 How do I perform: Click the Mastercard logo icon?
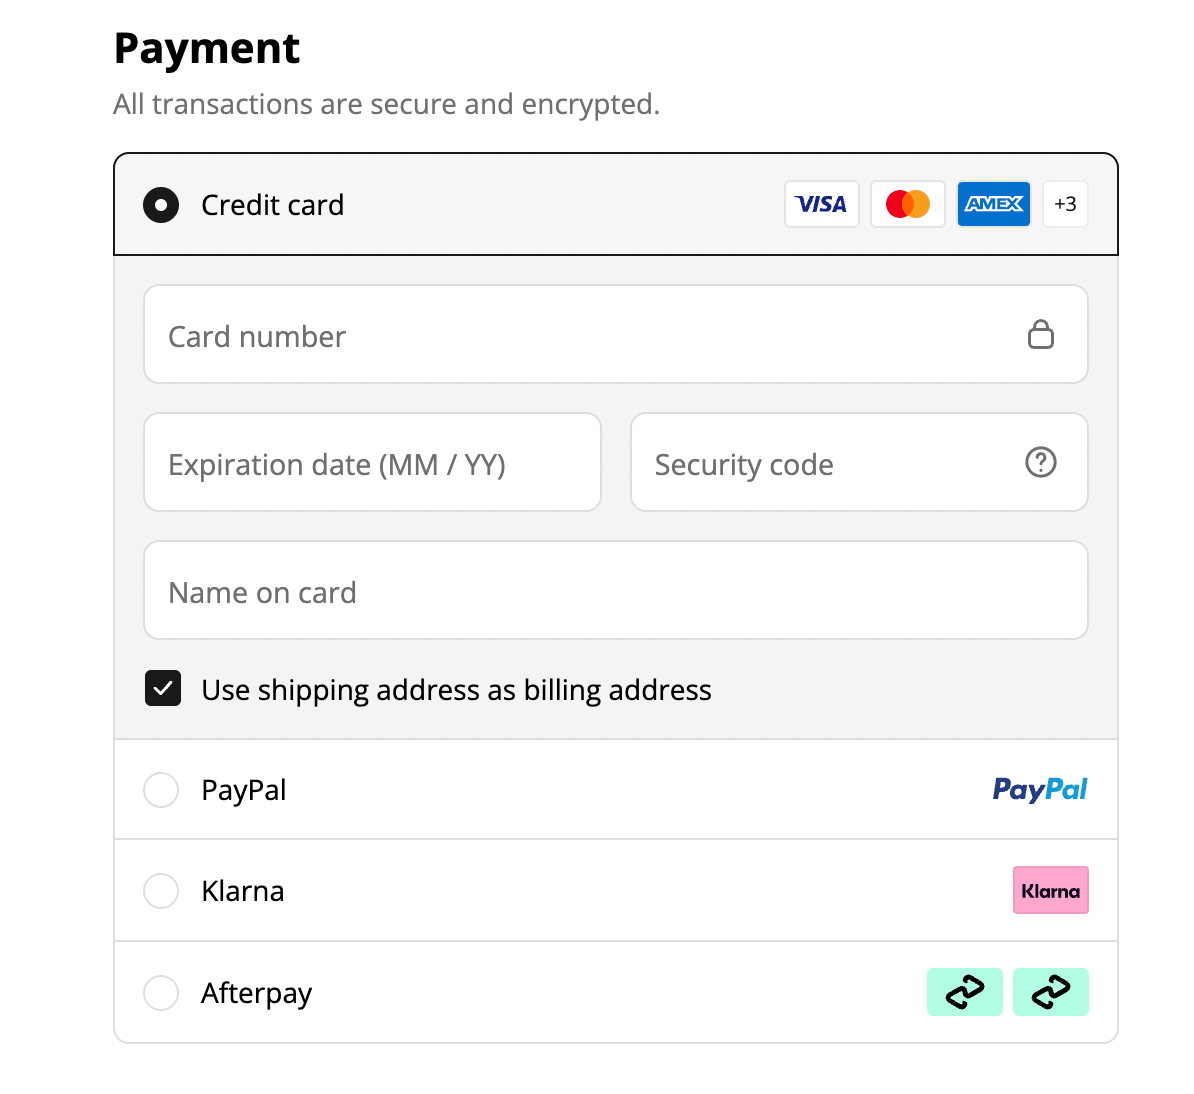[907, 204]
